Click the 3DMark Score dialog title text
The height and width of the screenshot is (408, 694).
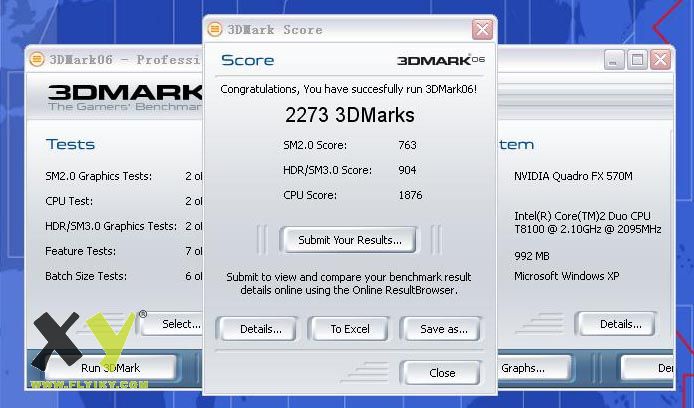pyautogui.click(x=274, y=30)
